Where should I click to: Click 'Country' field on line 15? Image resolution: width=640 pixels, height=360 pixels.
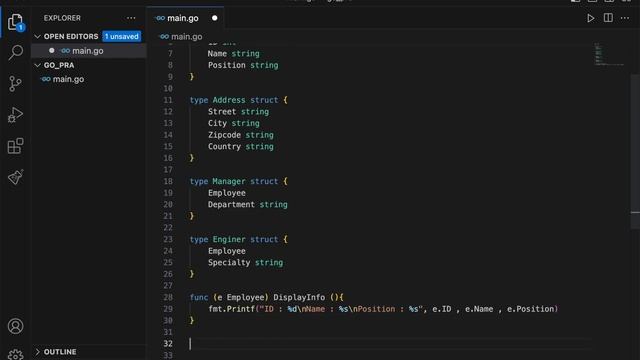point(224,147)
